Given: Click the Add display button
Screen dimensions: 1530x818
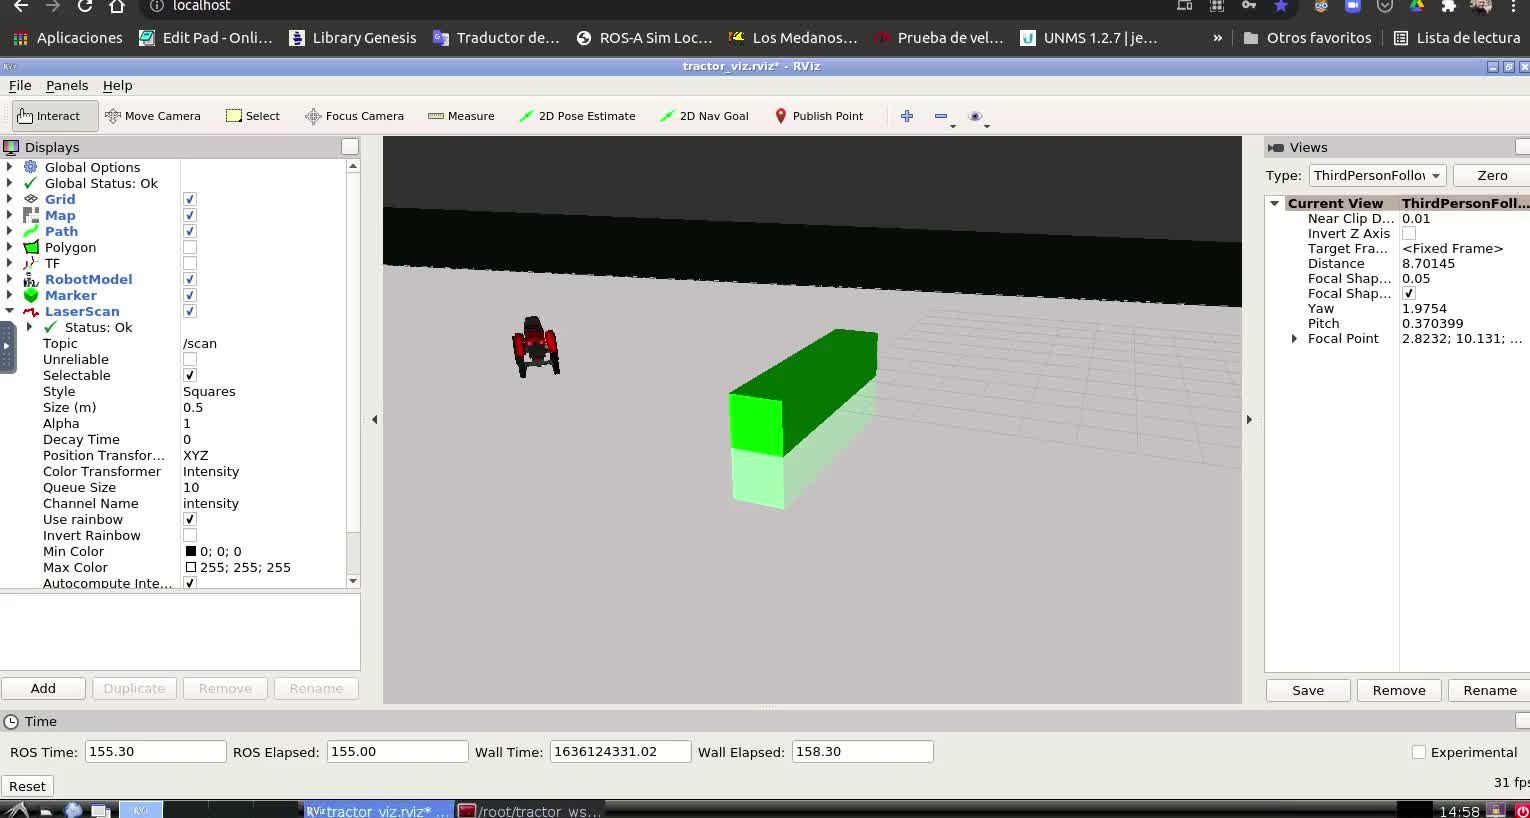Looking at the screenshot, I should pos(43,689).
